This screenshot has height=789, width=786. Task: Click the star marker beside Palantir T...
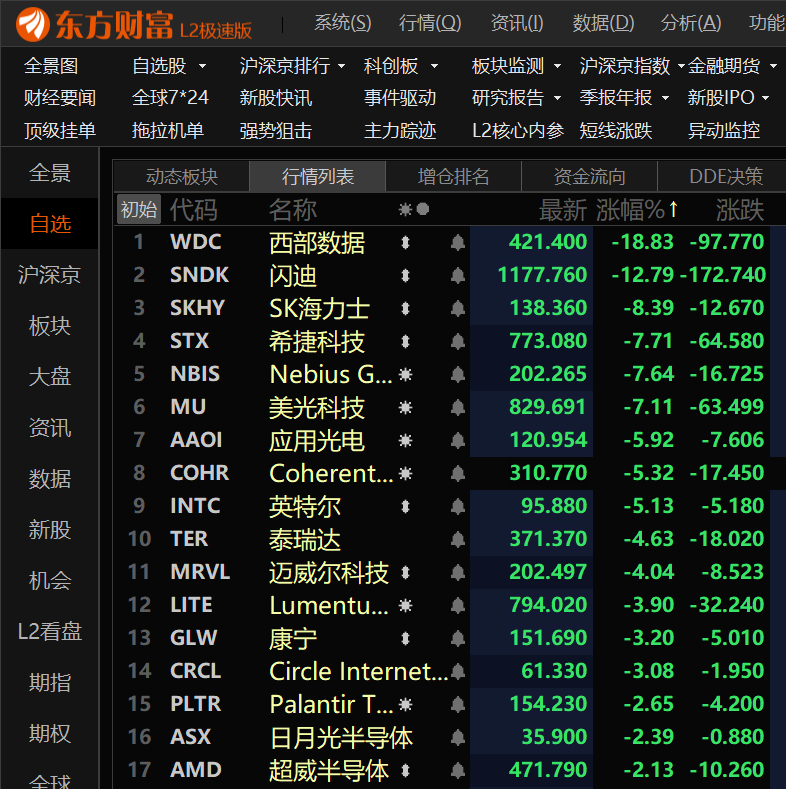(x=405, y=704)
